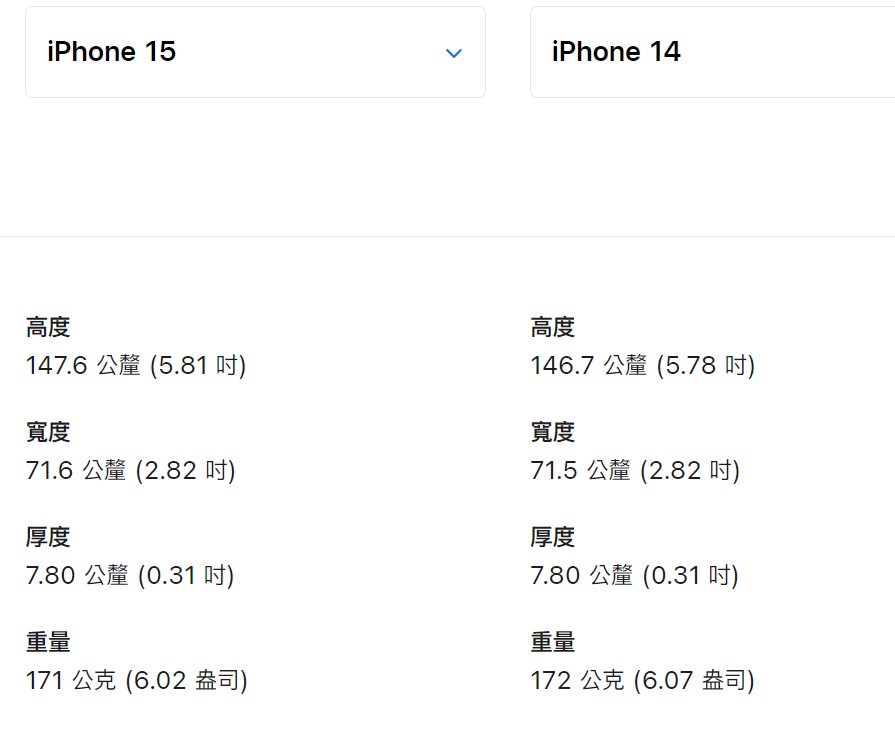Select iPhone 15's 7.80 公釐 thickness value
Viewport: 895px width, 747px height.
pyautogui.click(x=77, y=575)
